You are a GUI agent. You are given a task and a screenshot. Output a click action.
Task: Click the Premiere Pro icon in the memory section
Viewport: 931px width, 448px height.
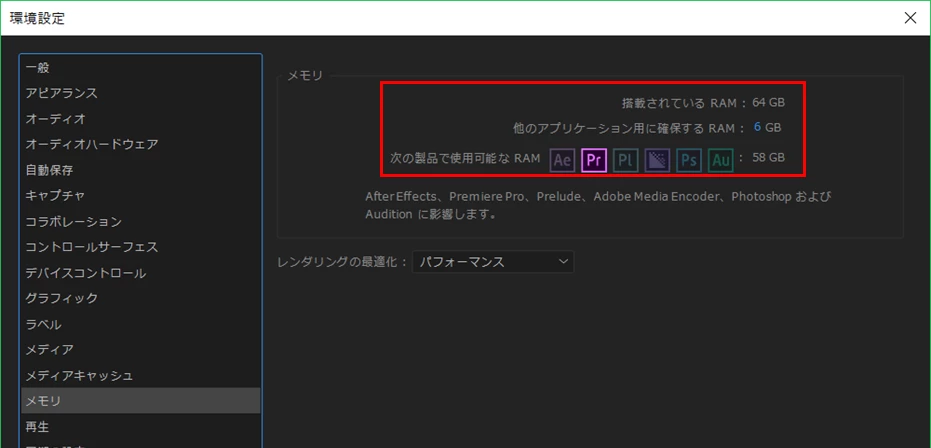594,160
